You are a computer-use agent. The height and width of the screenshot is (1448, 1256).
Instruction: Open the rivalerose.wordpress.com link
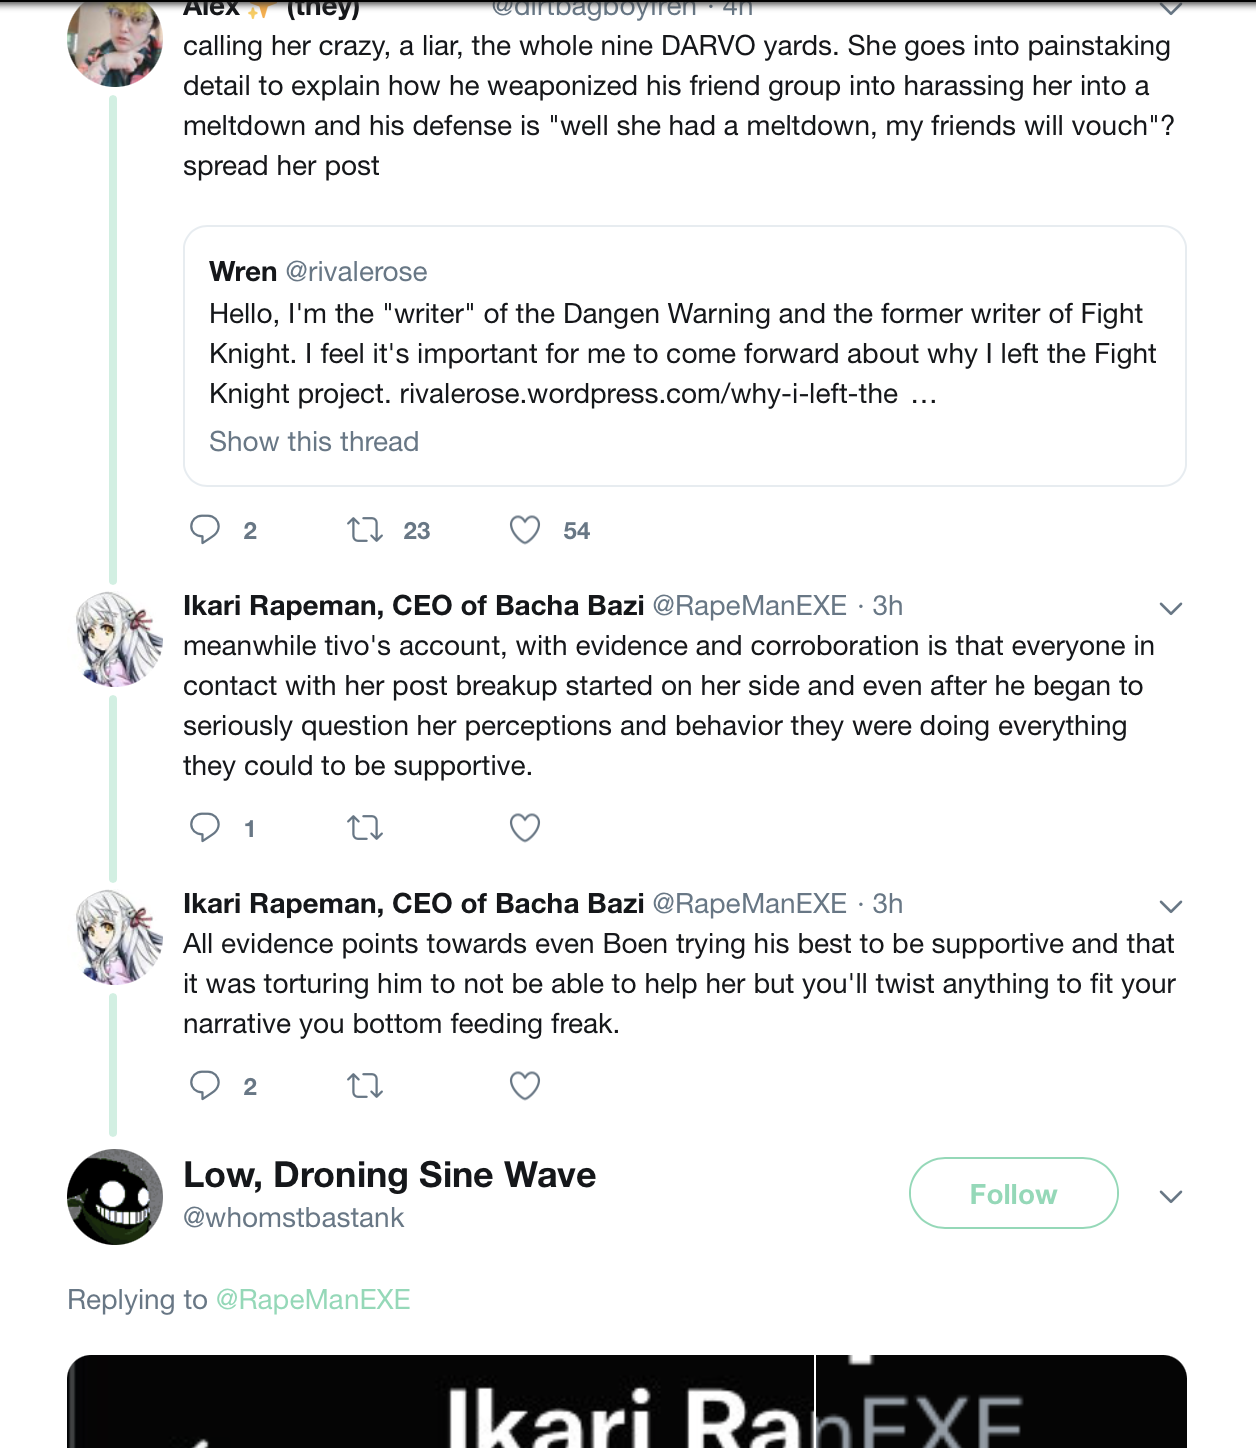point(648,394)
